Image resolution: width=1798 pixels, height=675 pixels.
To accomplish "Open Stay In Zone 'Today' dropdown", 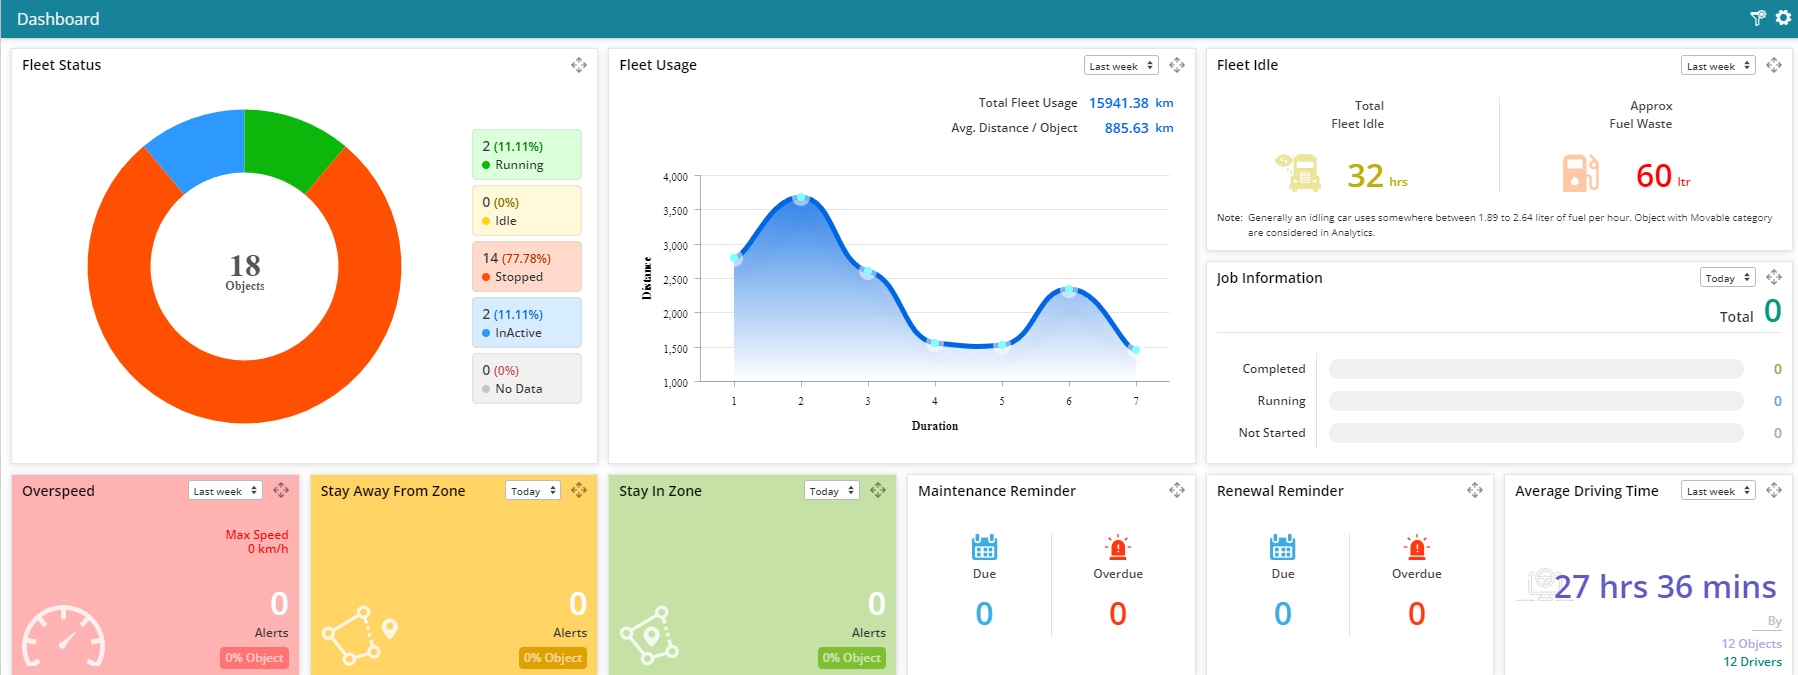I will point(831,491).
